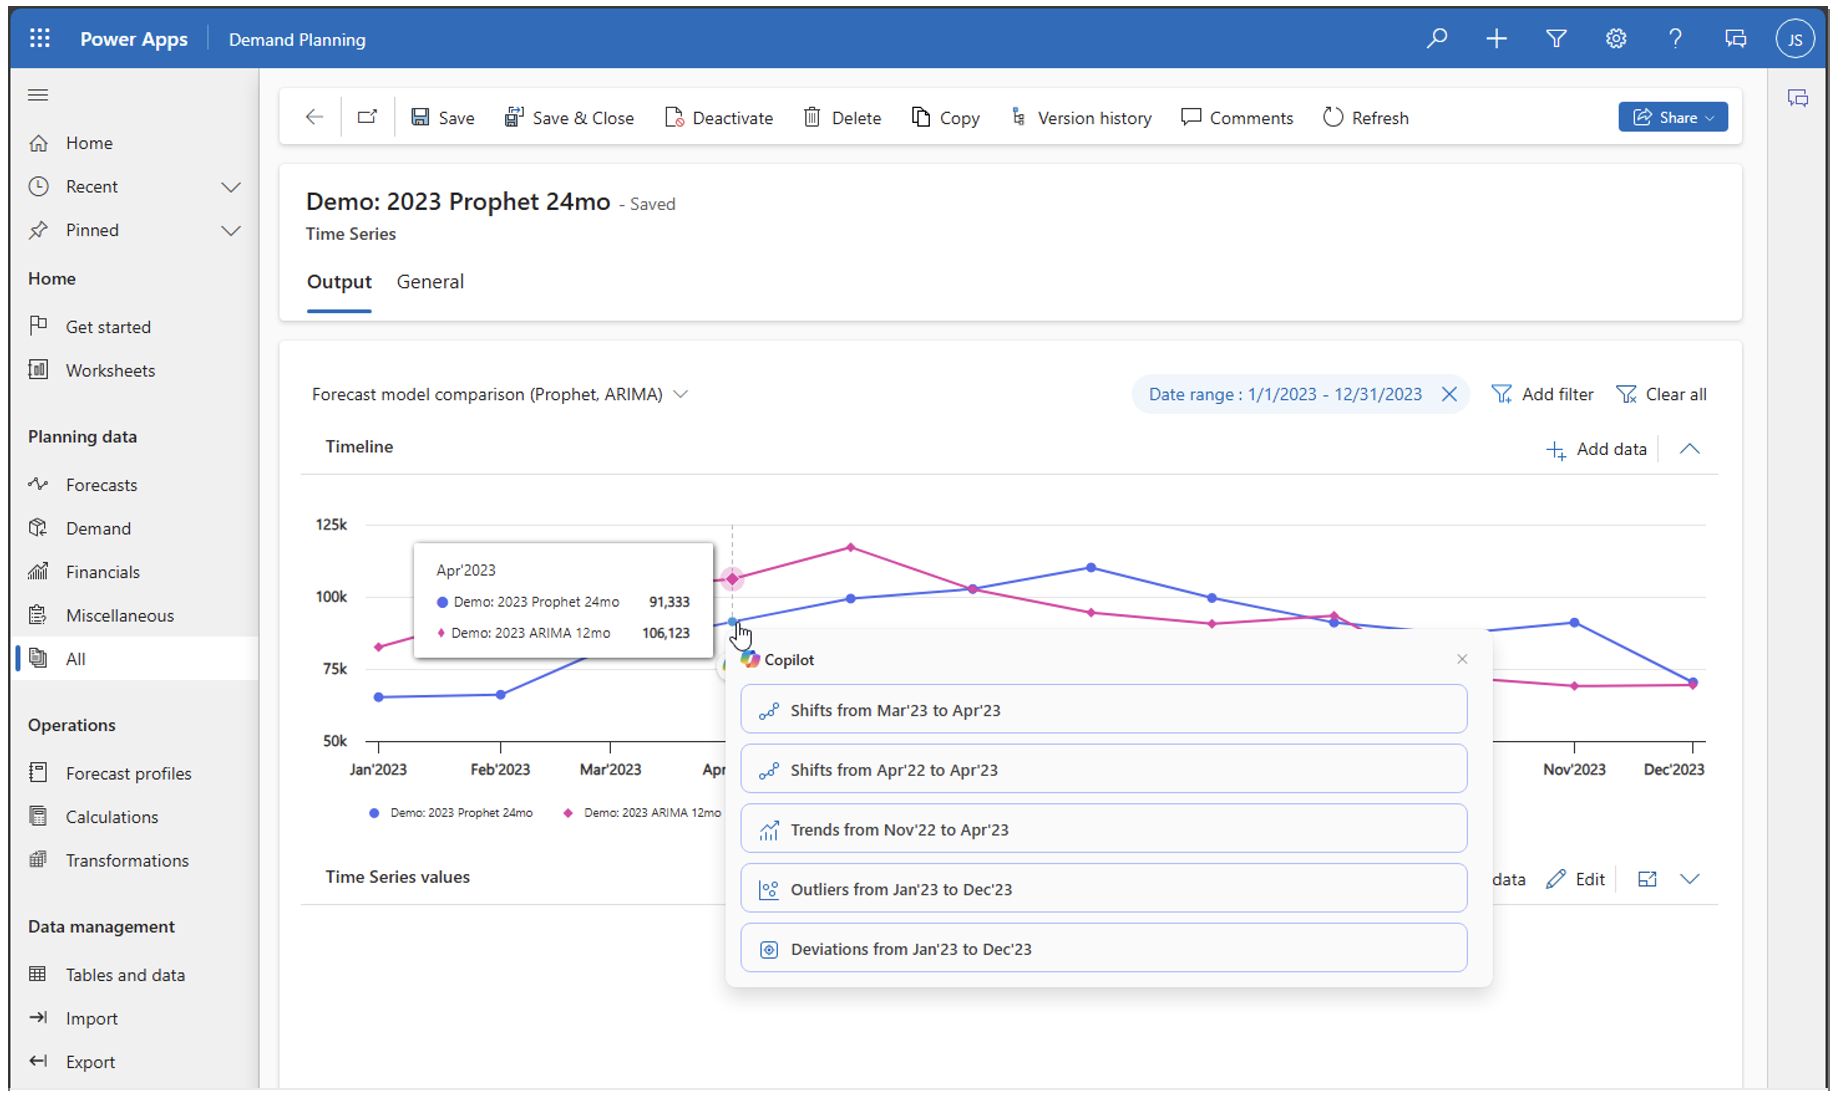Click Save & Close in the toolbar
Image resolution: width=1842 pixels, height=1102 pixels.
click(569, 117)
